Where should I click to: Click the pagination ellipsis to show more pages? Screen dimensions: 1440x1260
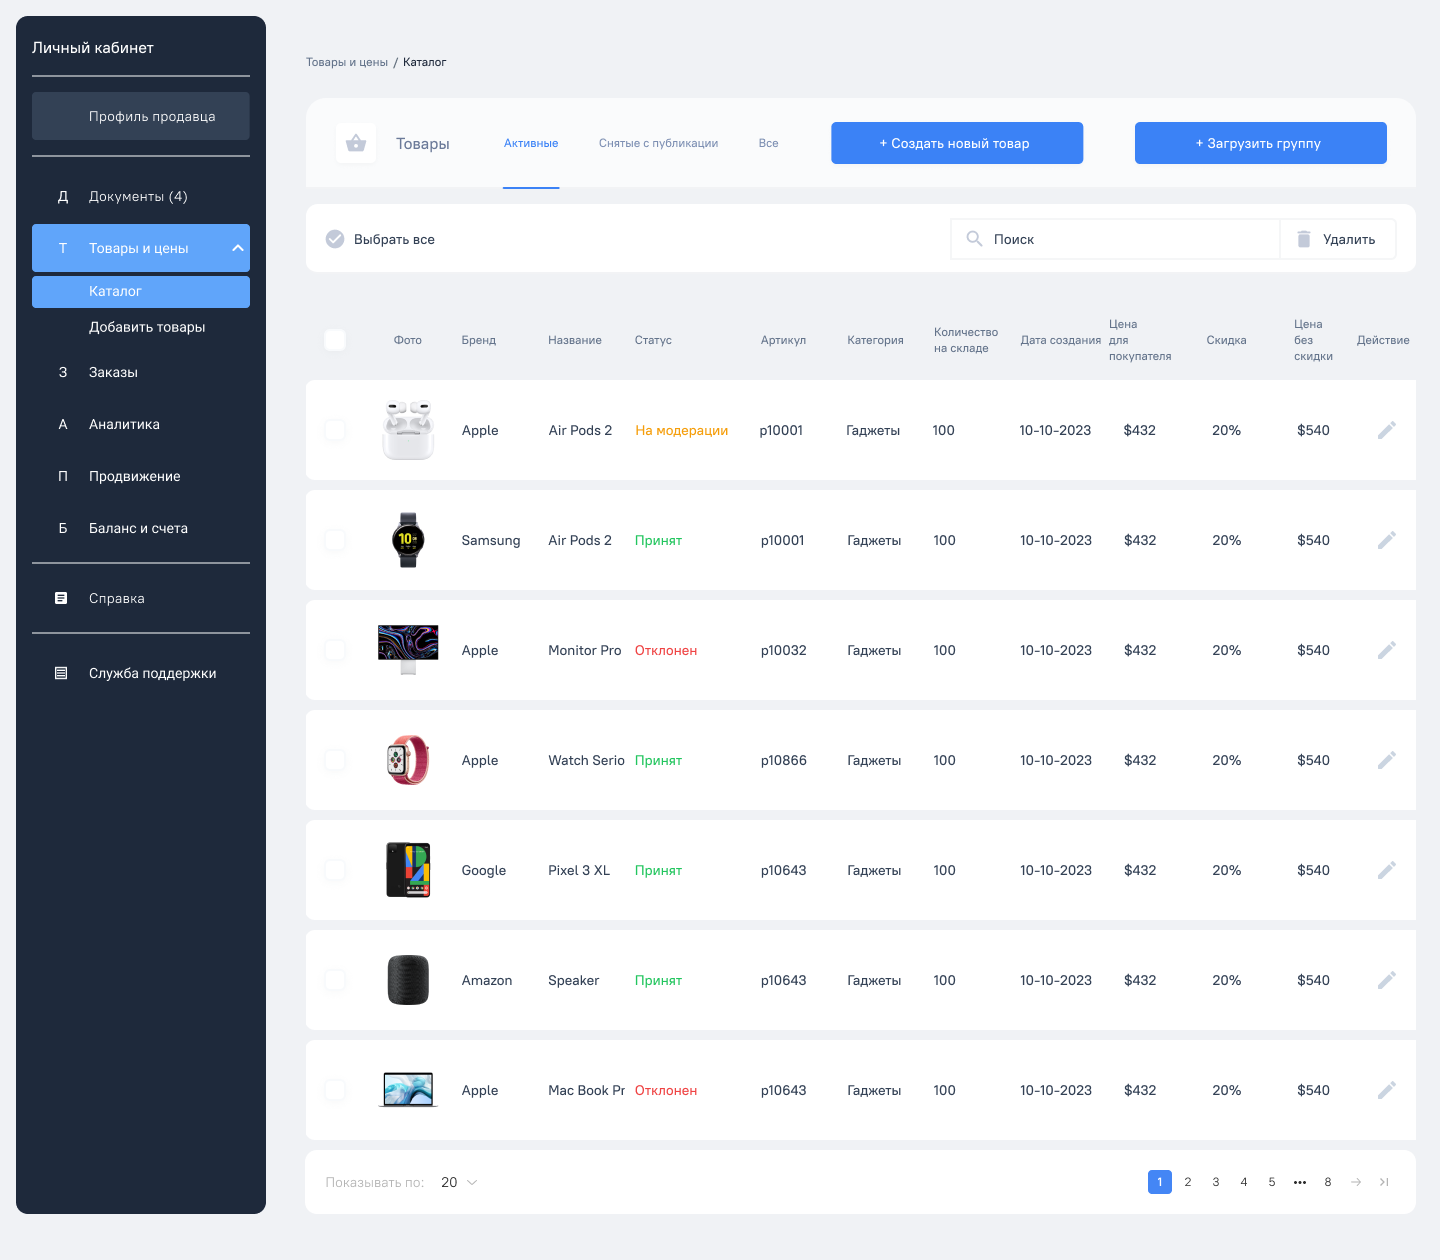(x=1300, y=1182)
